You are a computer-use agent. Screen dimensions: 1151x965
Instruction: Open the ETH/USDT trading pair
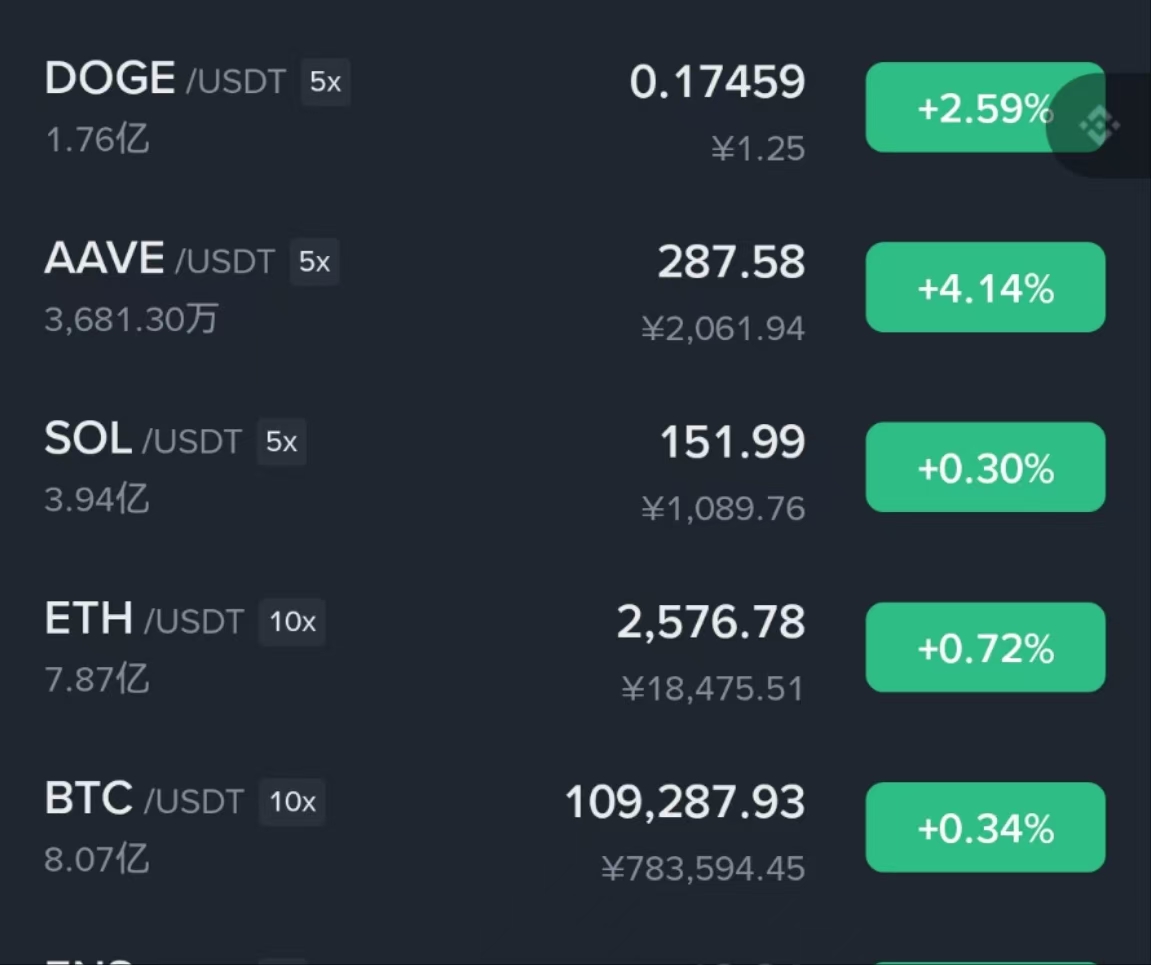(x=576, y=647)
